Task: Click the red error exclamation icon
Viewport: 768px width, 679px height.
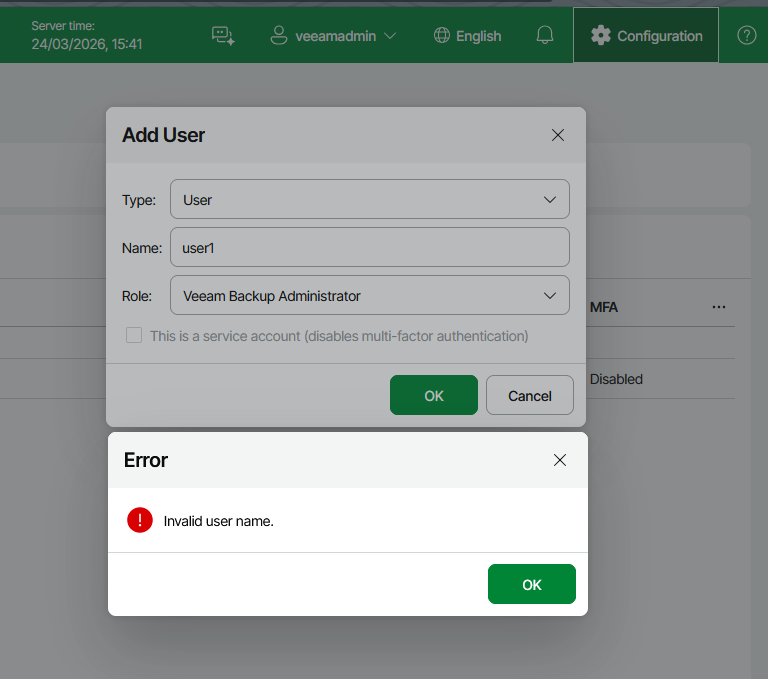Action: [140, 520]
